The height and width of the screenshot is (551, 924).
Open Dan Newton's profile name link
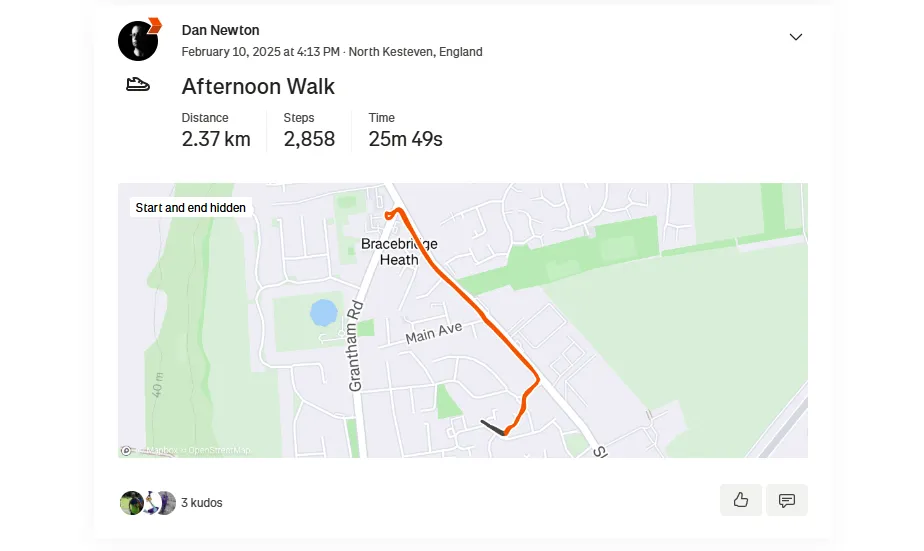pos(220,30)
